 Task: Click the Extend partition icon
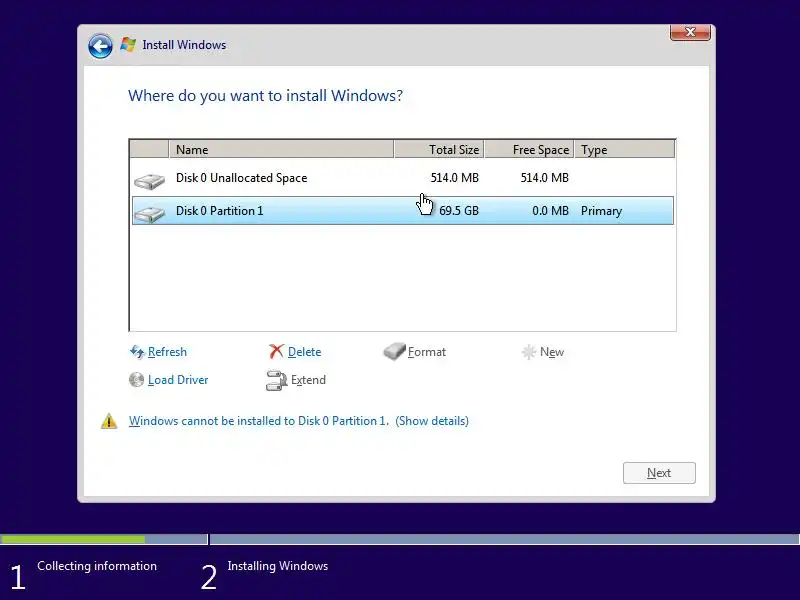pyautogui.click(x=277, y=380)
